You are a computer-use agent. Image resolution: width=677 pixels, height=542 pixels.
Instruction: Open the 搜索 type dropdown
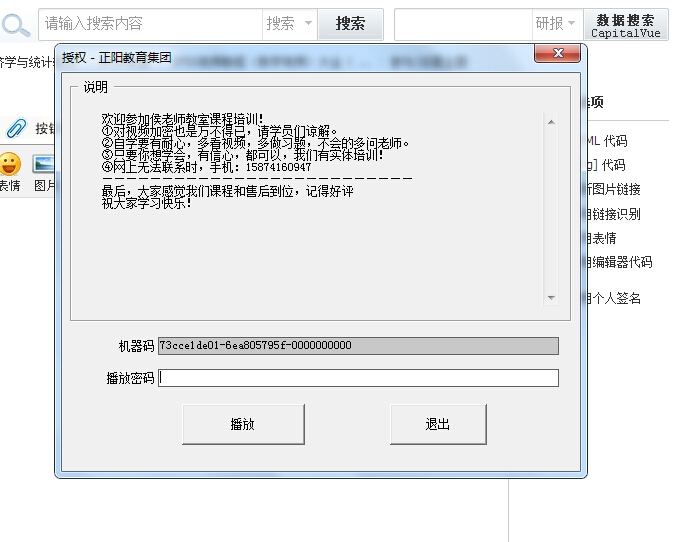pyautogui.click(x=289, y=24)
